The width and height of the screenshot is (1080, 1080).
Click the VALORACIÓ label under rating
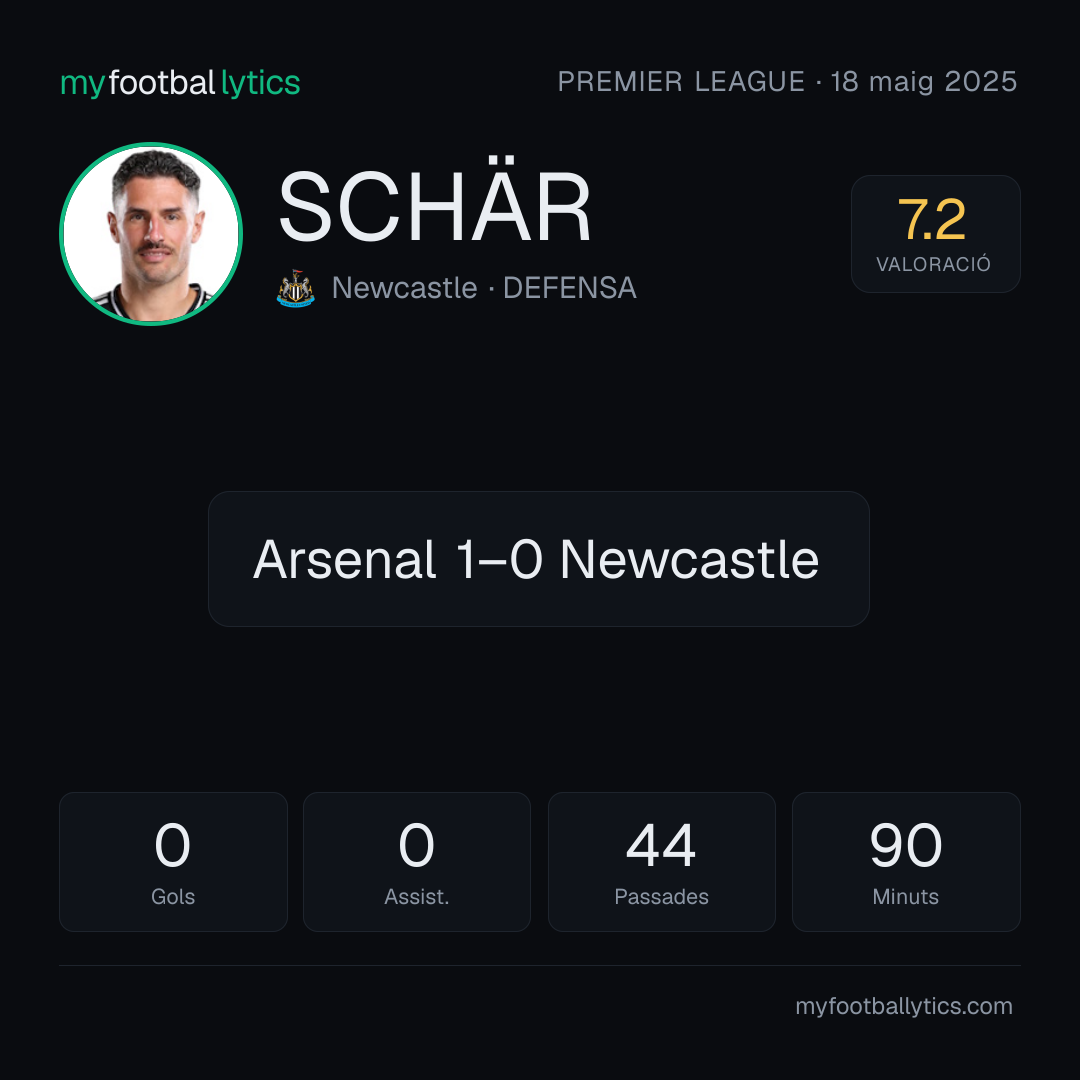pyautogui.click(x=933, y=264)
